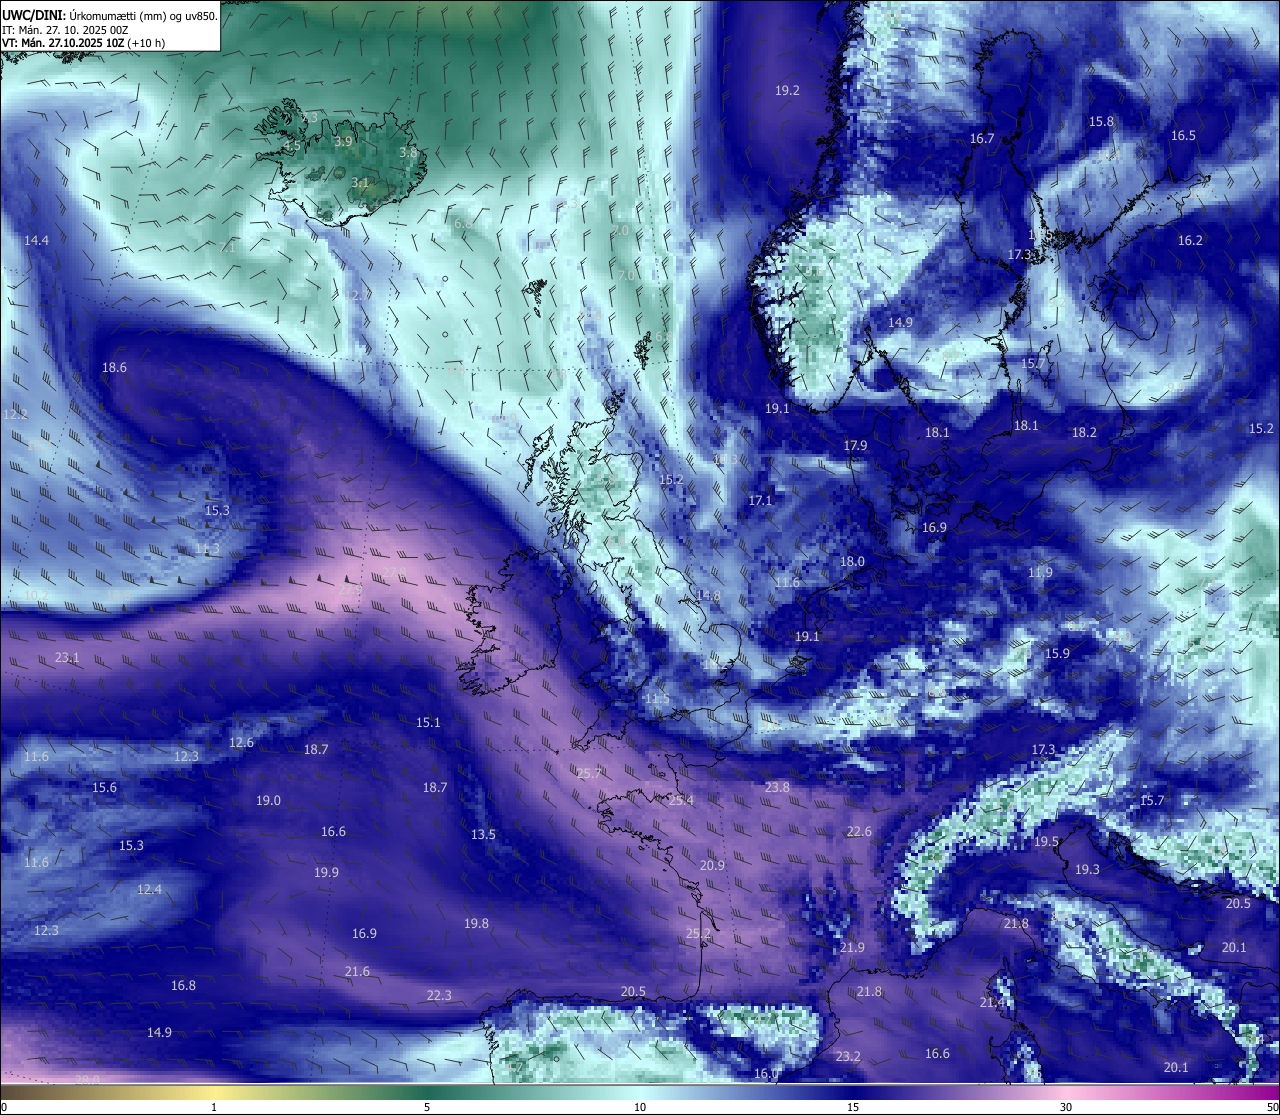Screen dimensions: 1280x1115
Task: Click the 12.4 value on the map
Action: click(x=149, y=889)
